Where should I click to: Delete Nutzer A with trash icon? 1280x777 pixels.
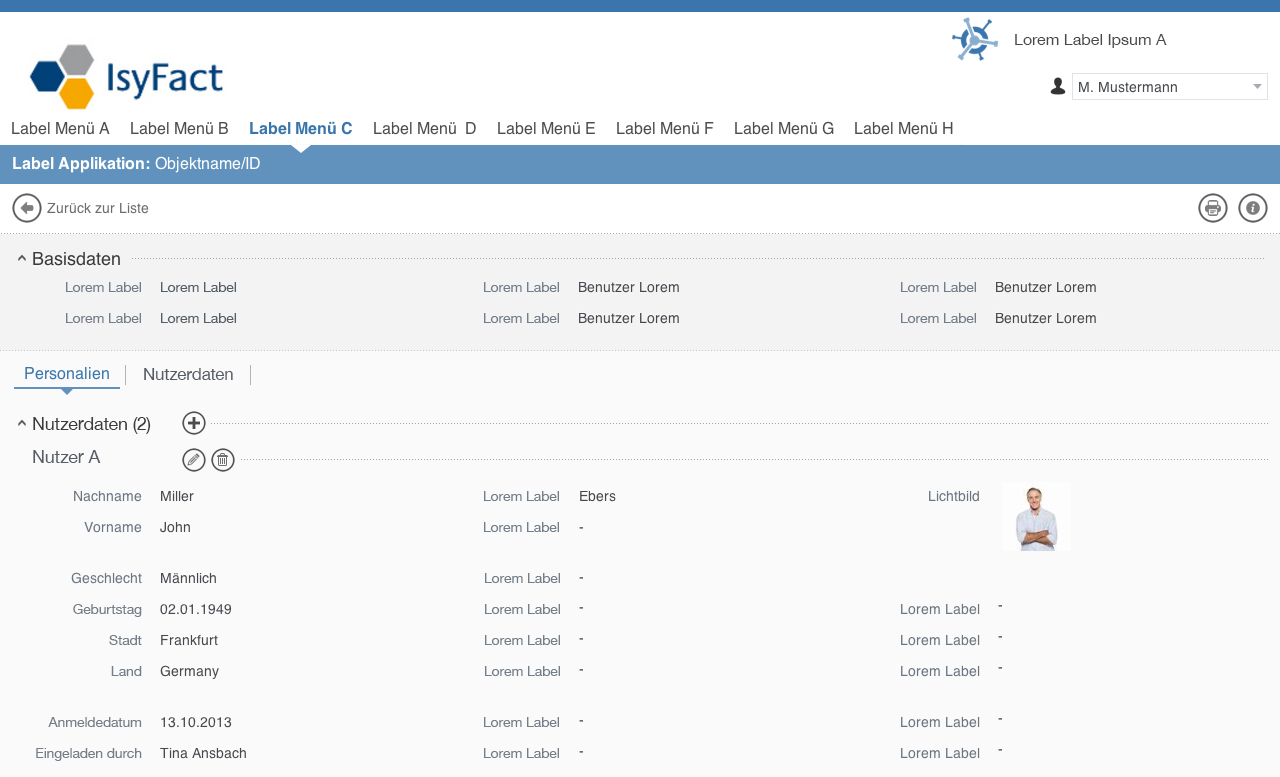click(x=223, y=460)
